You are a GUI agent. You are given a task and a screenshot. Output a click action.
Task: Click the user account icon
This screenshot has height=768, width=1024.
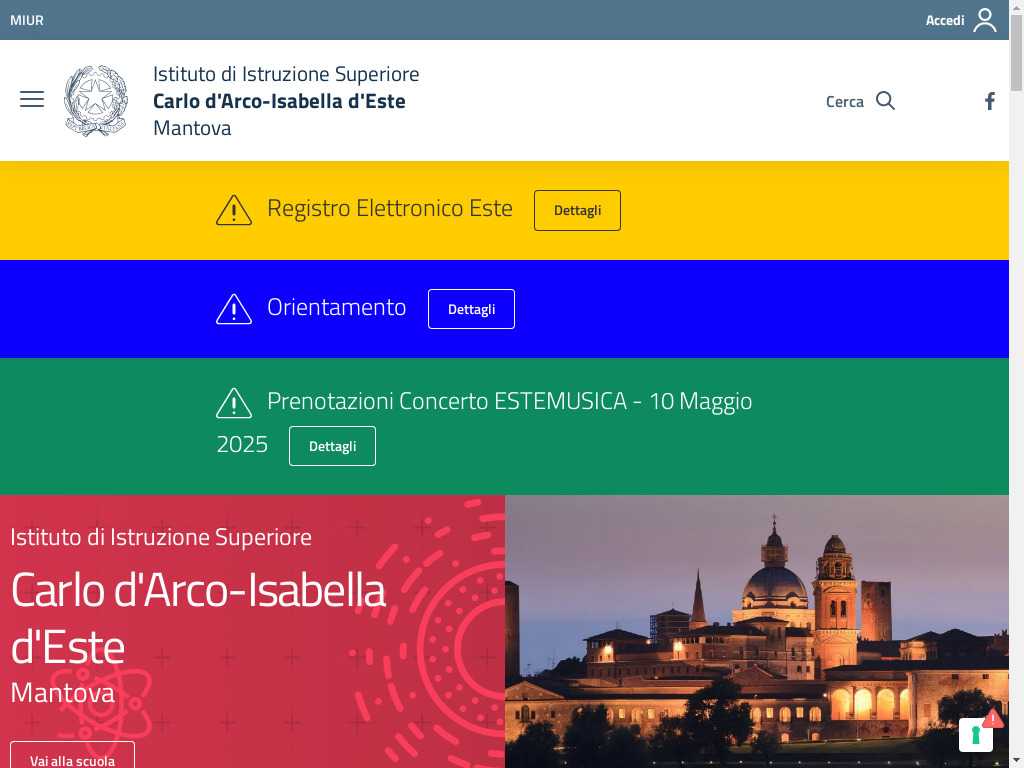pyautogui.click(x=985, y=20)
